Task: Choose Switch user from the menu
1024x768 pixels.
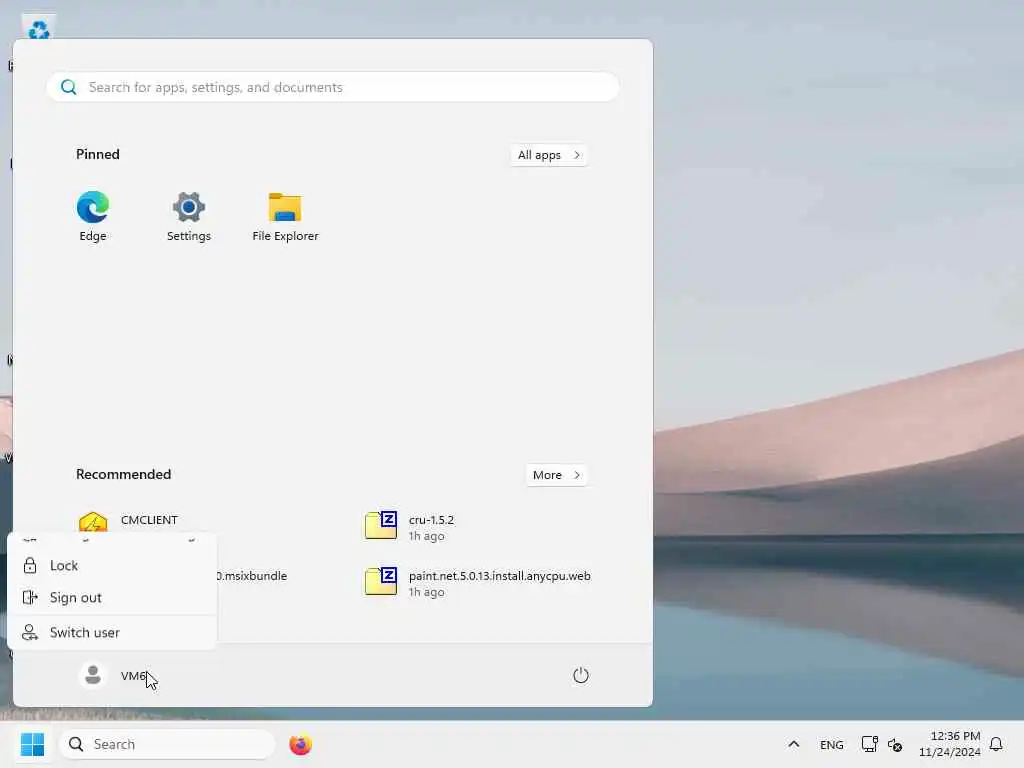Action: click(x=112, y=632)
